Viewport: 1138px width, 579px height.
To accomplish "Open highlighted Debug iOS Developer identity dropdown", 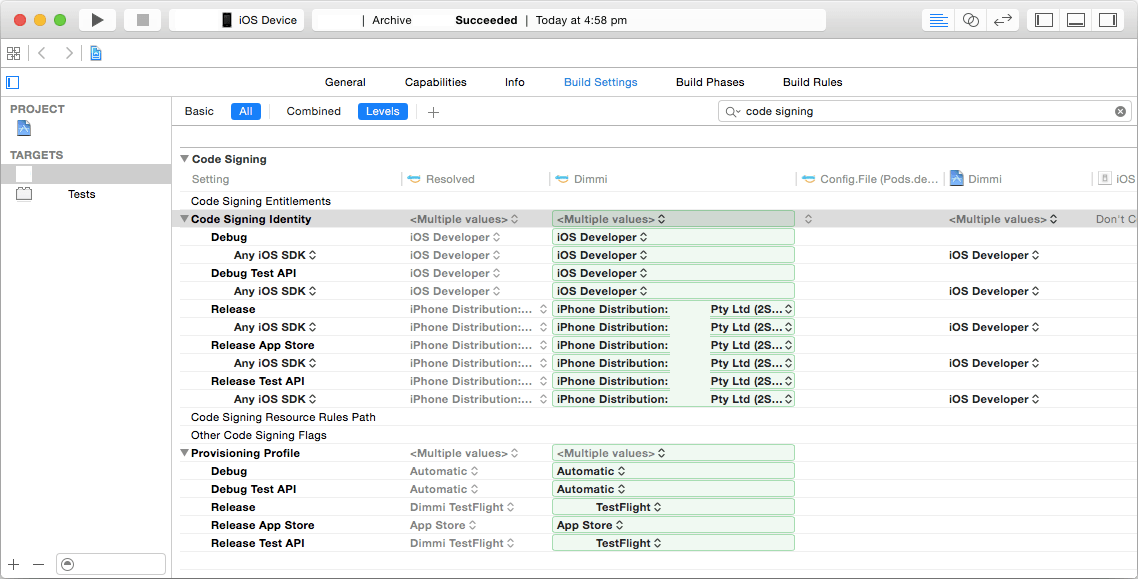I will [673, 237].
